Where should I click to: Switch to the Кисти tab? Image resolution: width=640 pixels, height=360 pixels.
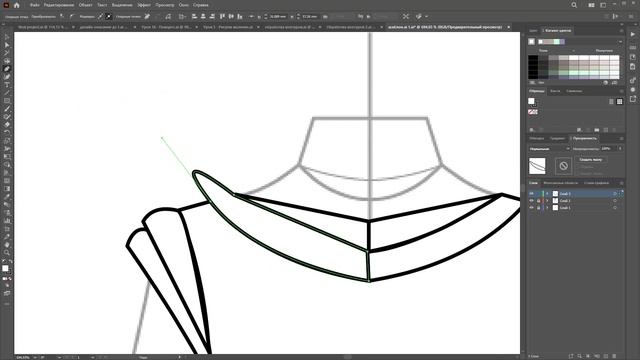(x=555, y=91)
